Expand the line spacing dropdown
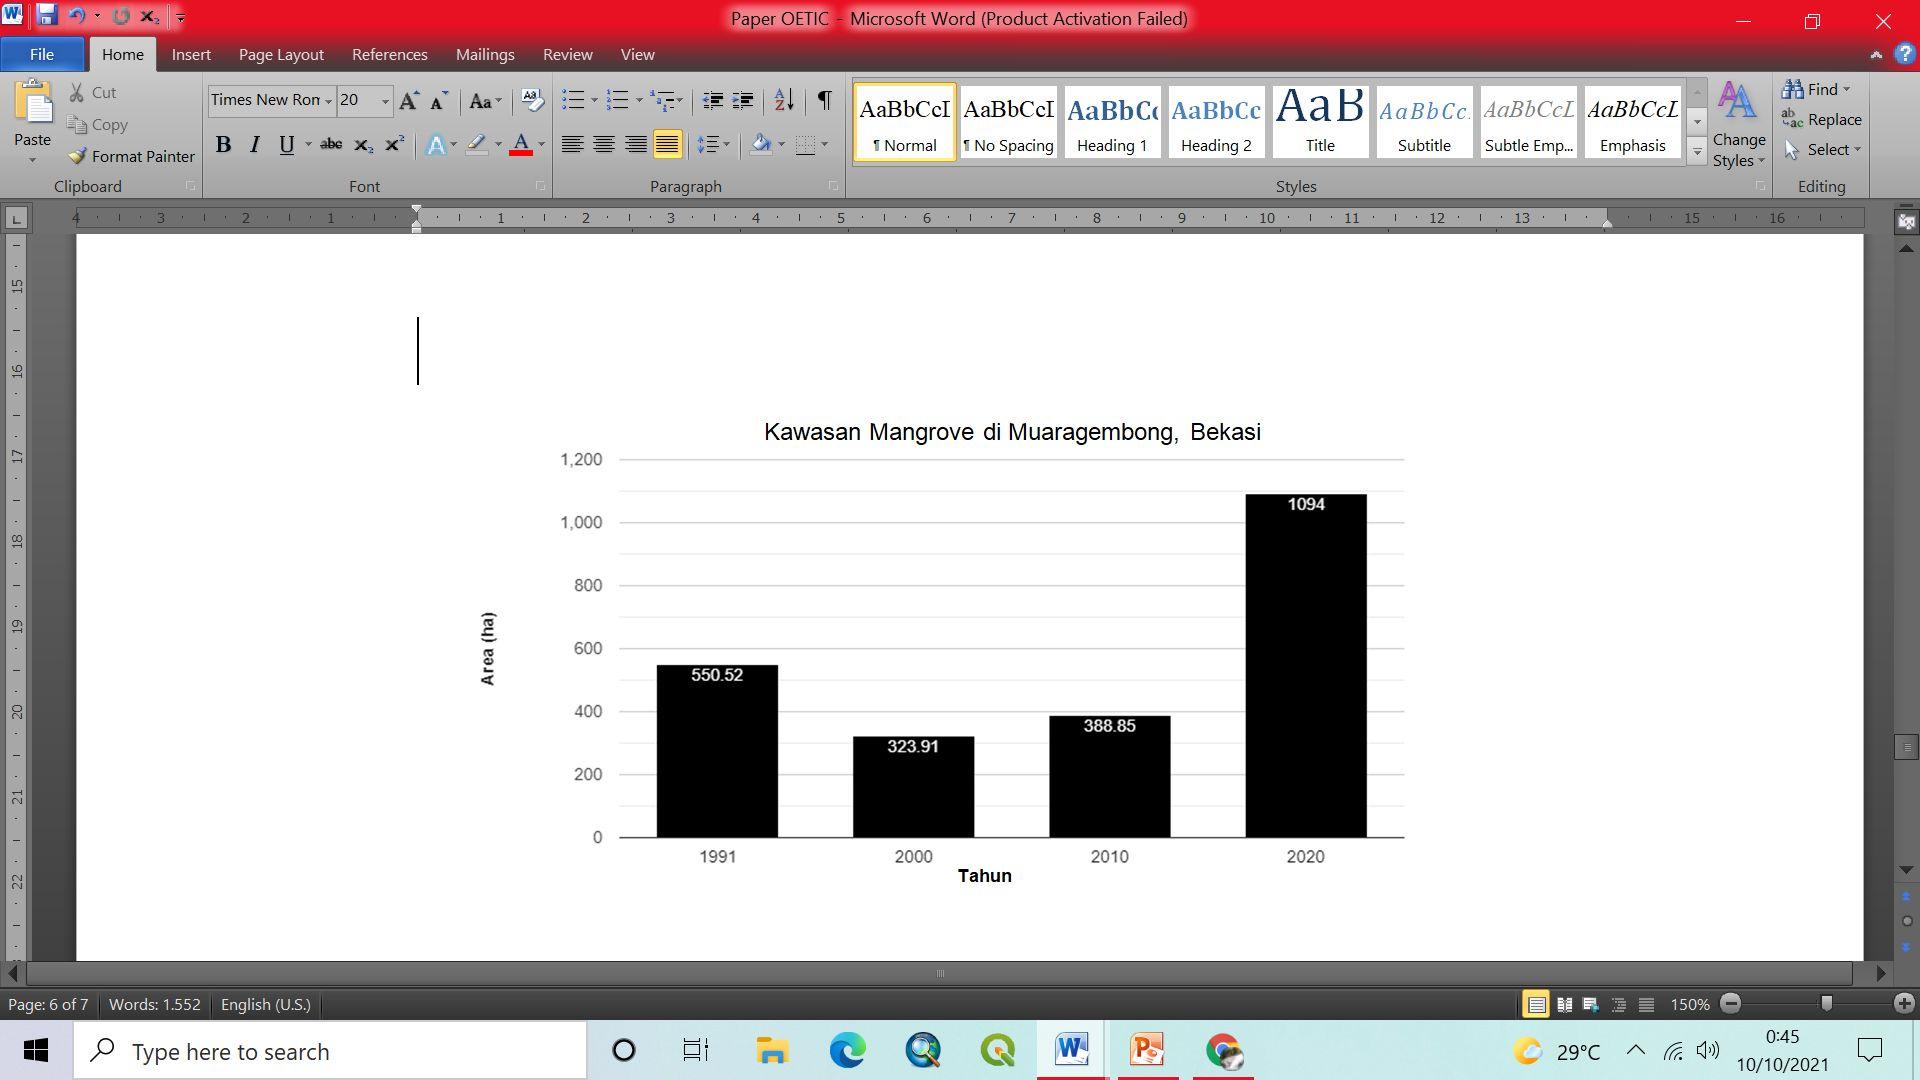The image size is (1920, 1080). [726, 145]
